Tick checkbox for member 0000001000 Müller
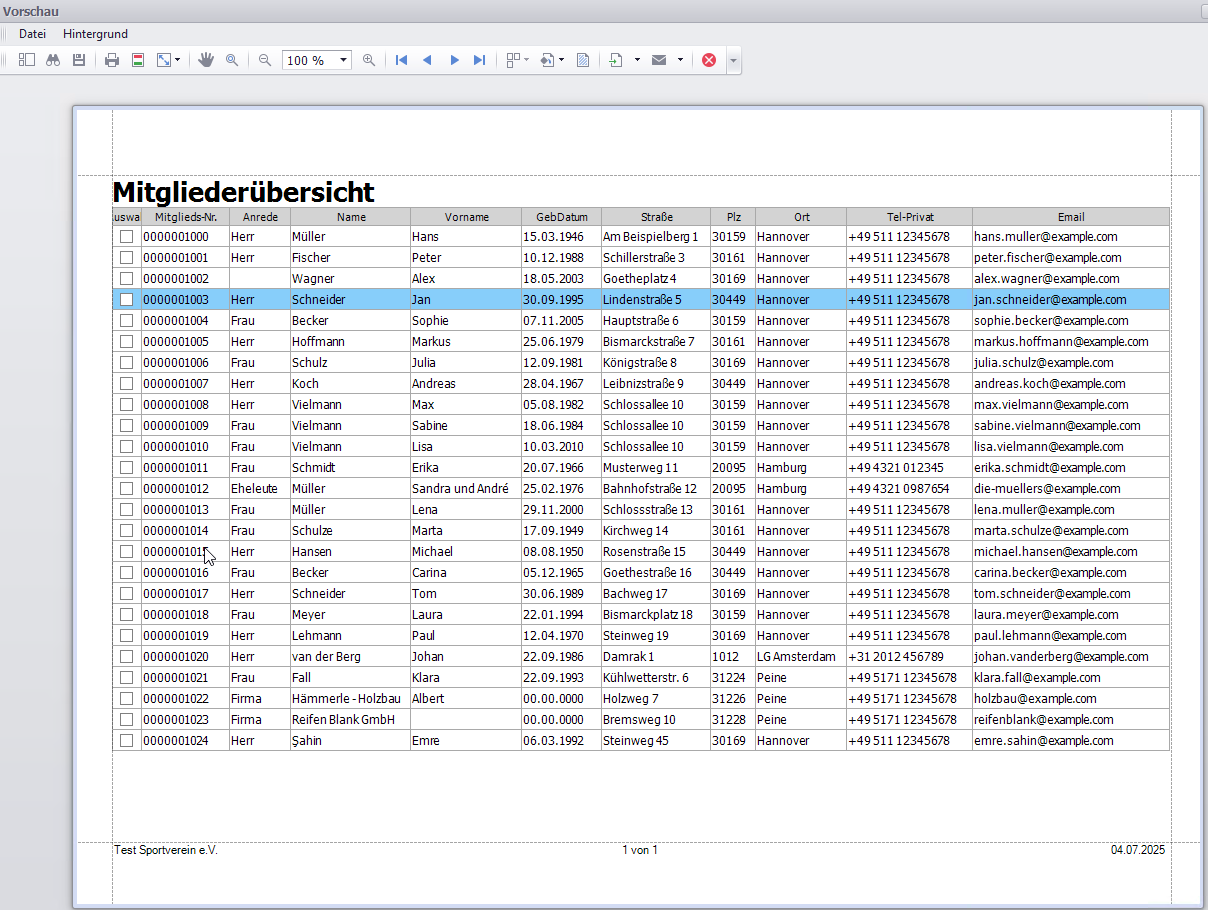This screenshot has height=910, width=1208. tap(127, 237)
